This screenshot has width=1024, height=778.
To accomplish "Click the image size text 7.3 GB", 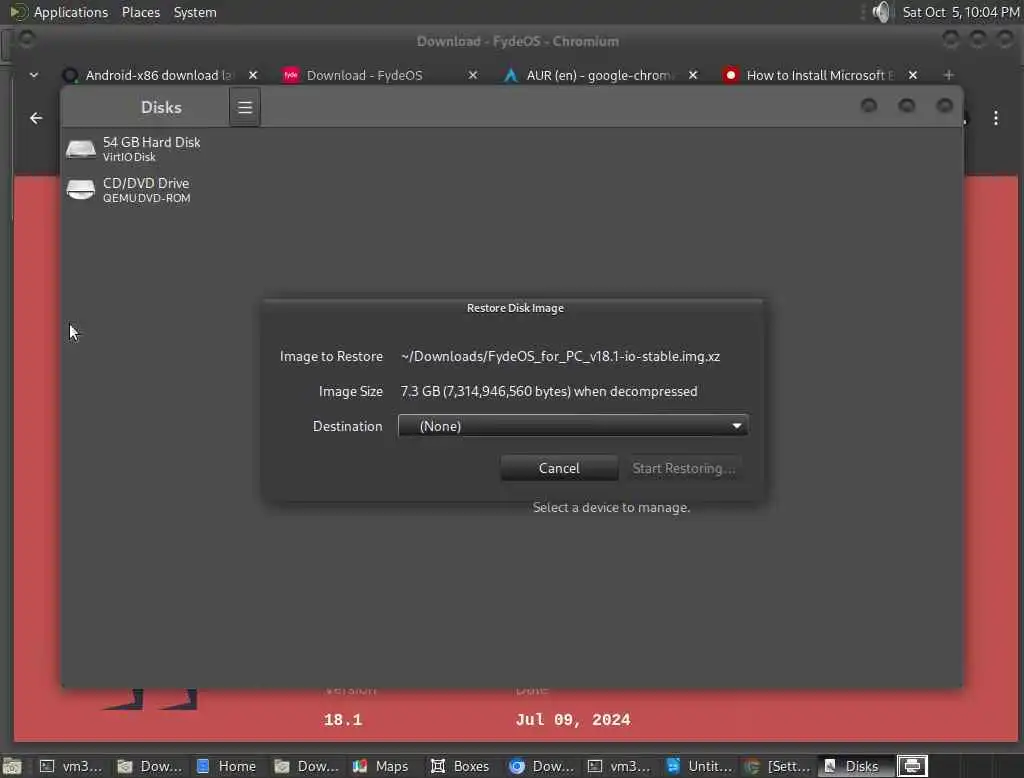I will tap(549, 391).
